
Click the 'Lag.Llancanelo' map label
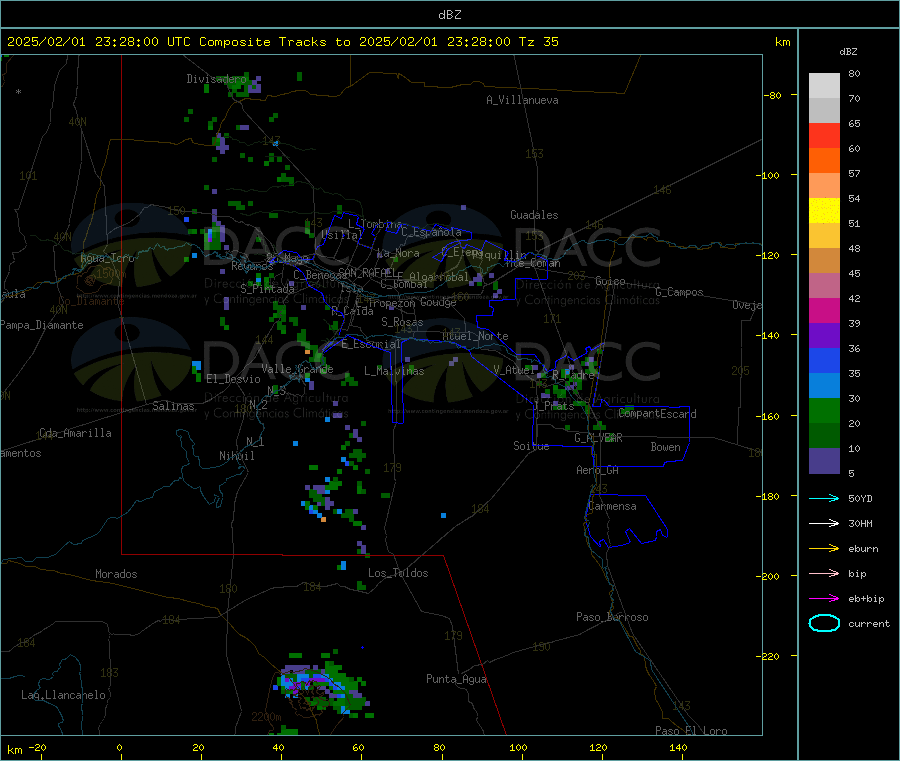[x=63, y=696]
